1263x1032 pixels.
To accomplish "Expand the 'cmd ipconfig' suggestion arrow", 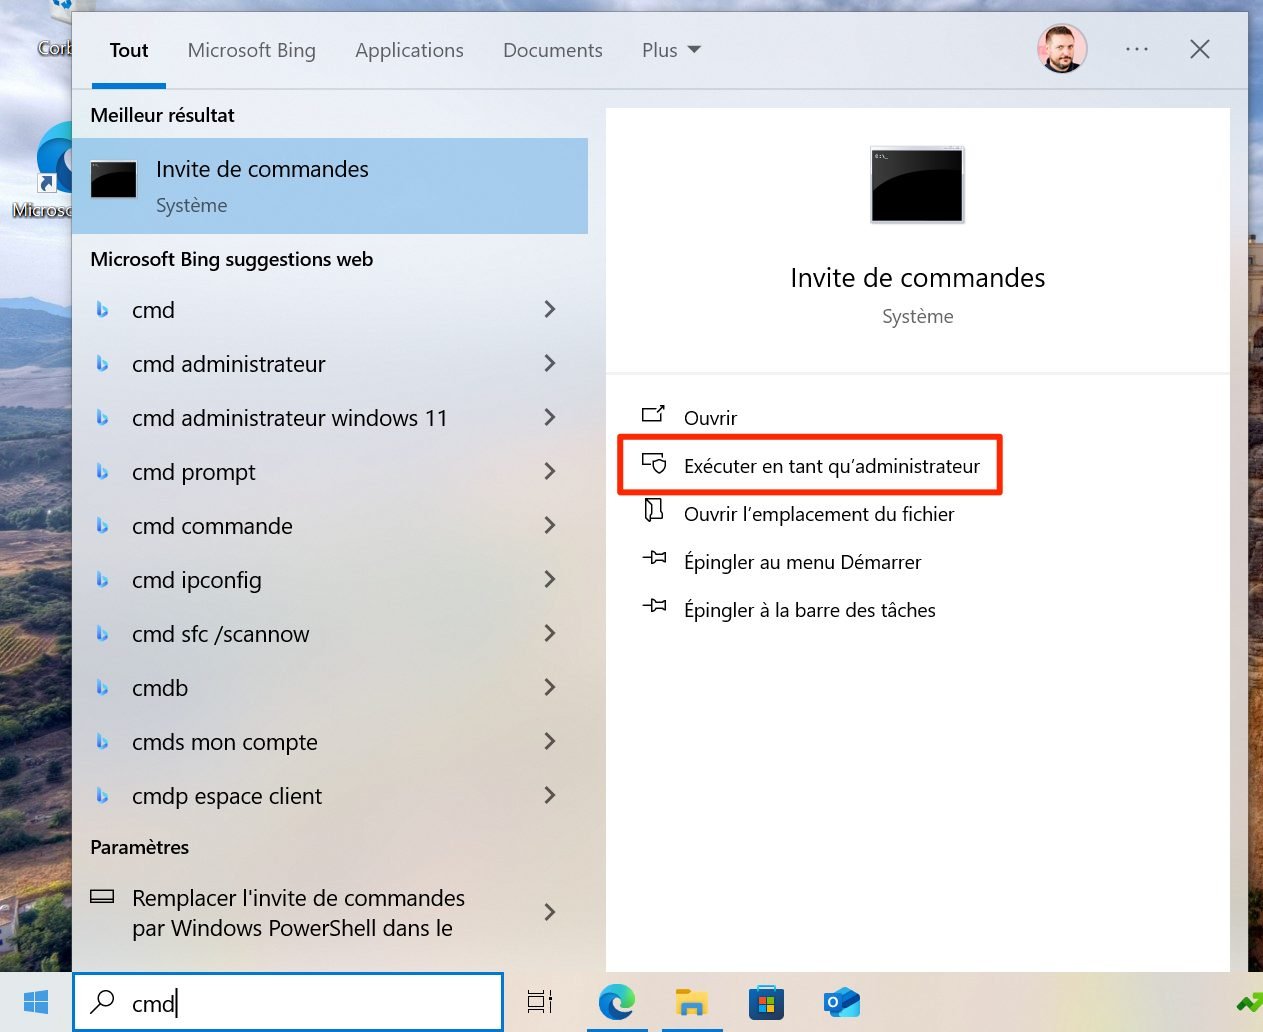I will tap(549, 580).
